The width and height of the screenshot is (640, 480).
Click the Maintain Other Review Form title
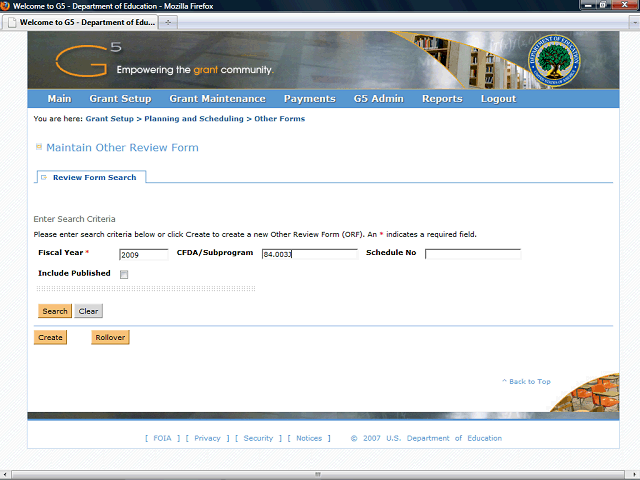pos(122,147)
